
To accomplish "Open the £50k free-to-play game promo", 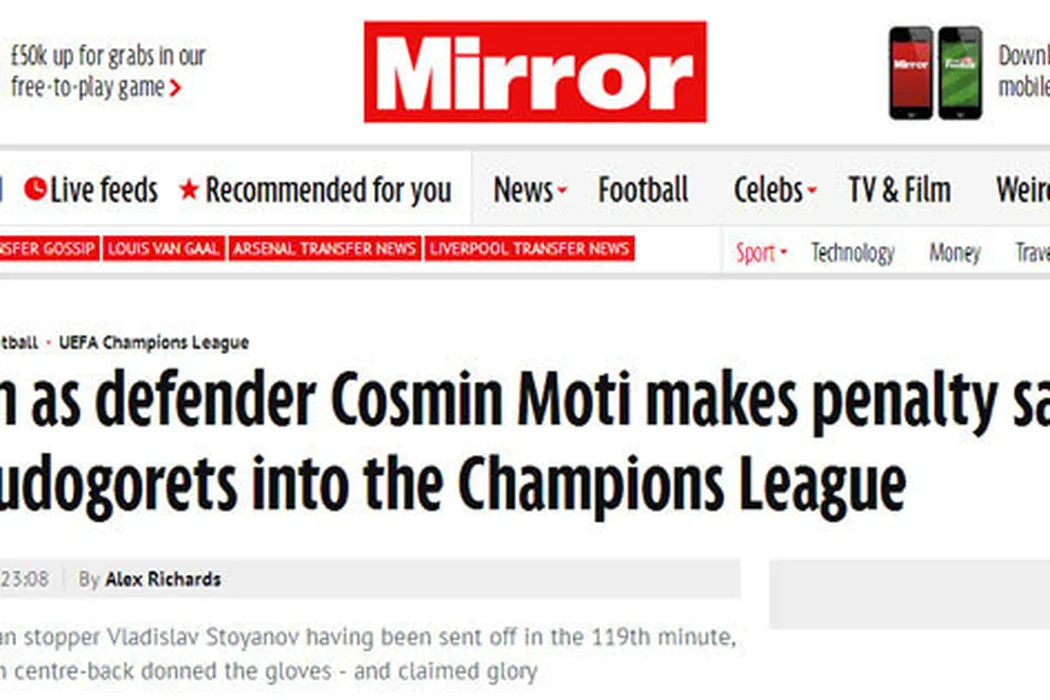I will 108,71.
